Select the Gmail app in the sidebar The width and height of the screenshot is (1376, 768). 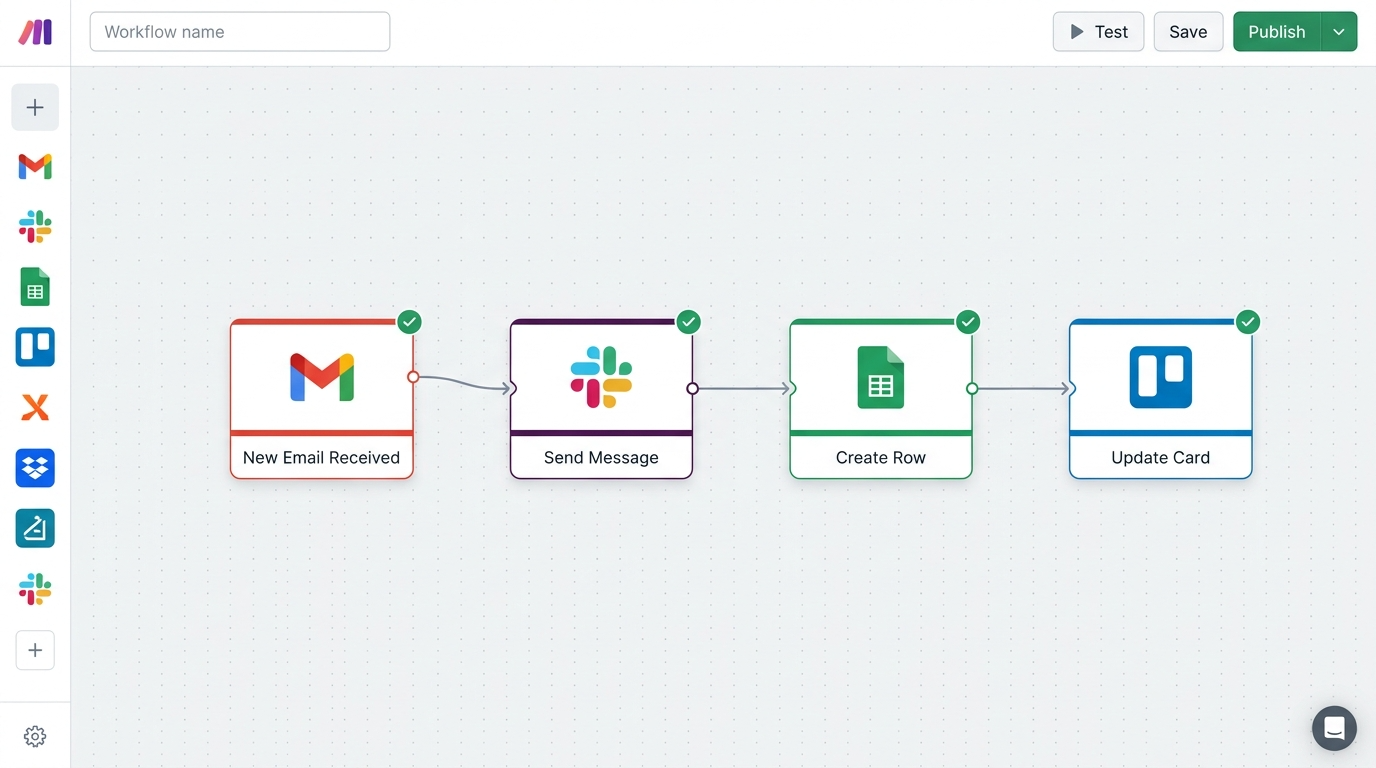35,167
